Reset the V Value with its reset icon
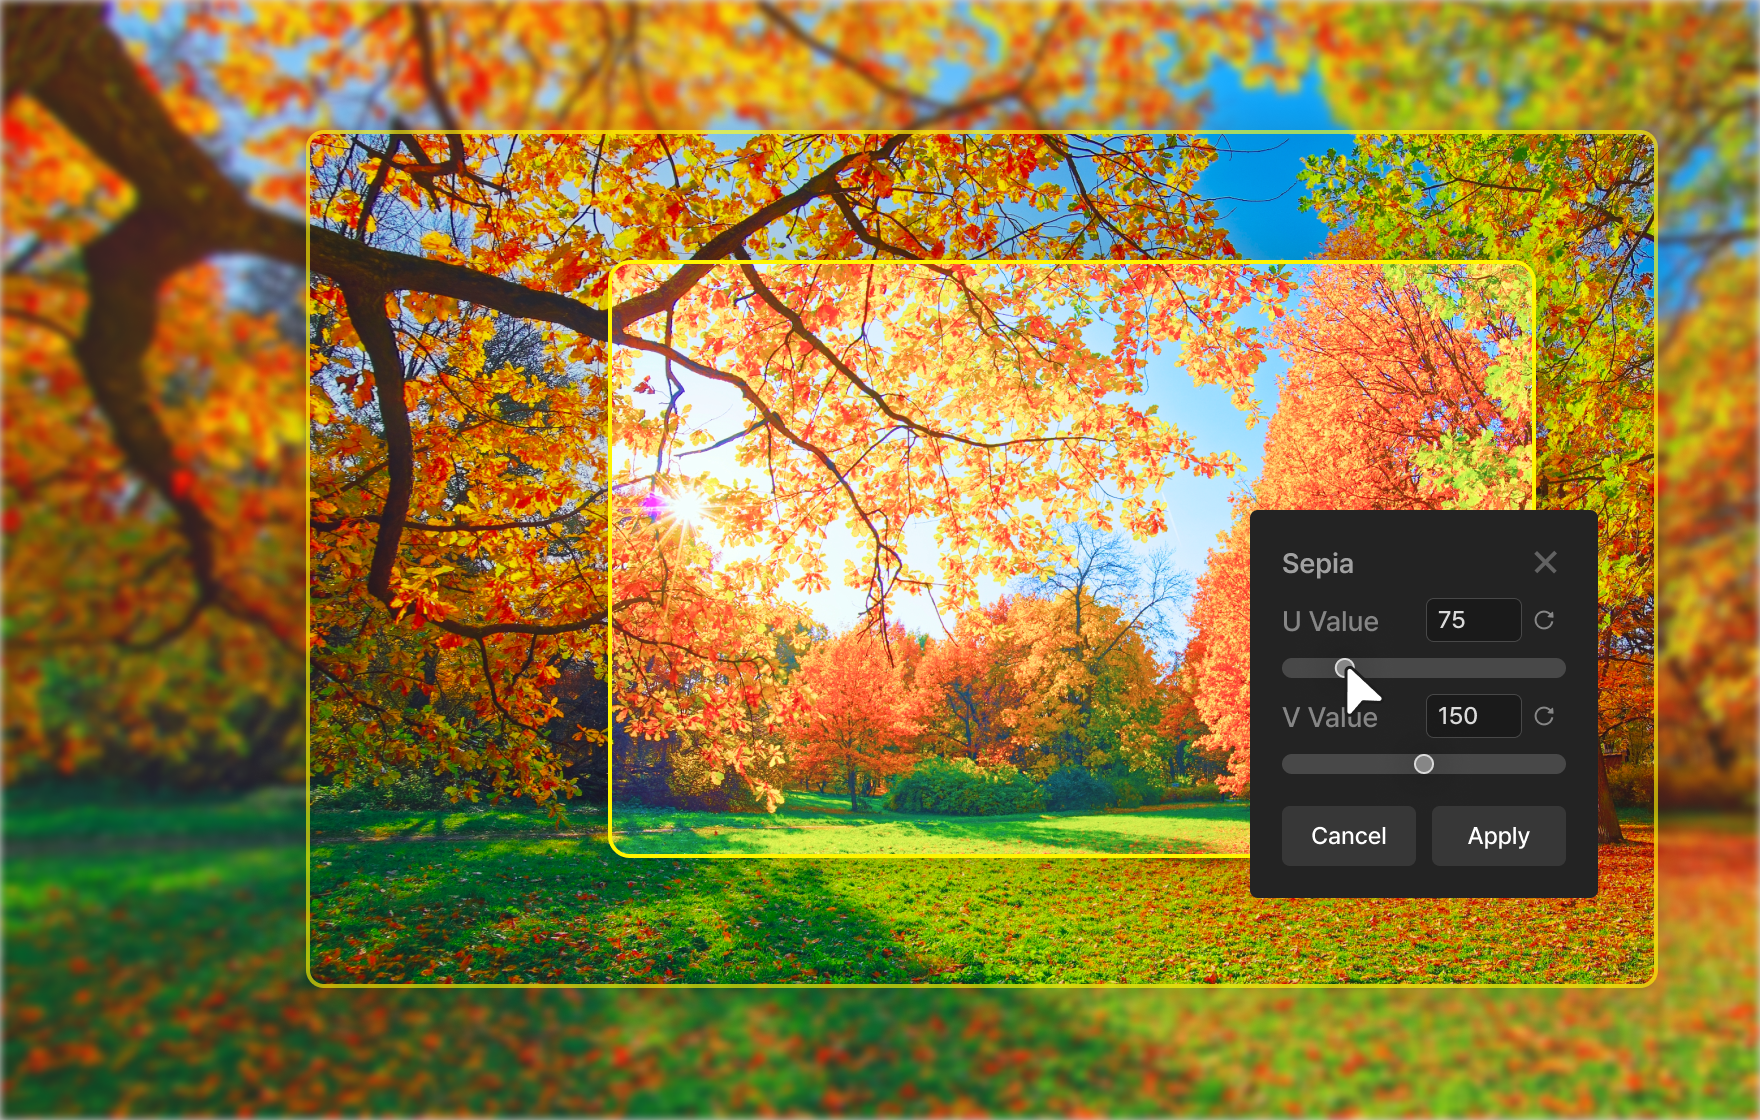The height and width of the screenshot is (1120, 1760). click(x=1544, y=716)
